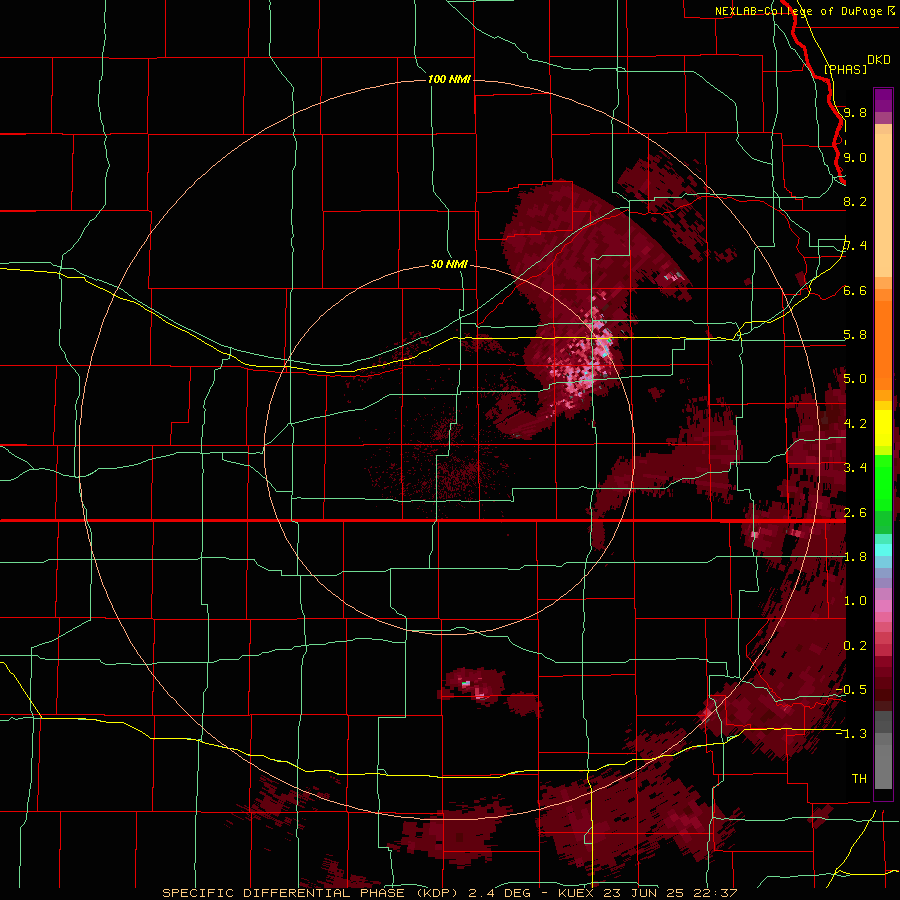Select the 9.0 value on the legend
This screenshot has width=900, height=900.
(855, 157)
